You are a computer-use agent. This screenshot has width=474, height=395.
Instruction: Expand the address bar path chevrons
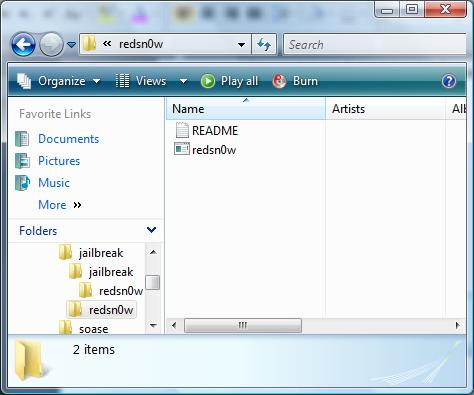(x=107, y=44)
